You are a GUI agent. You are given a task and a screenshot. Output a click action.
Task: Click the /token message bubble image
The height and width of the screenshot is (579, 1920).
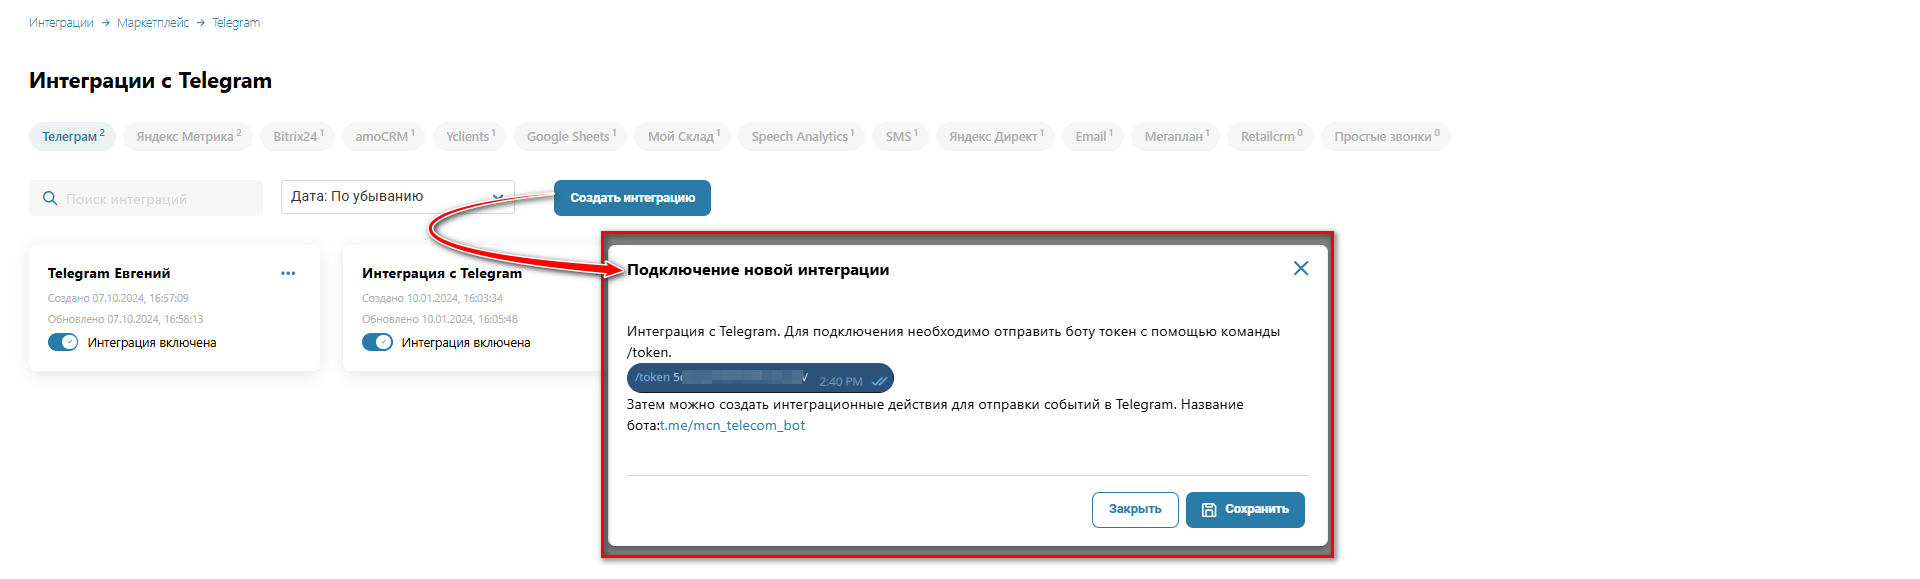pos(760,378)
